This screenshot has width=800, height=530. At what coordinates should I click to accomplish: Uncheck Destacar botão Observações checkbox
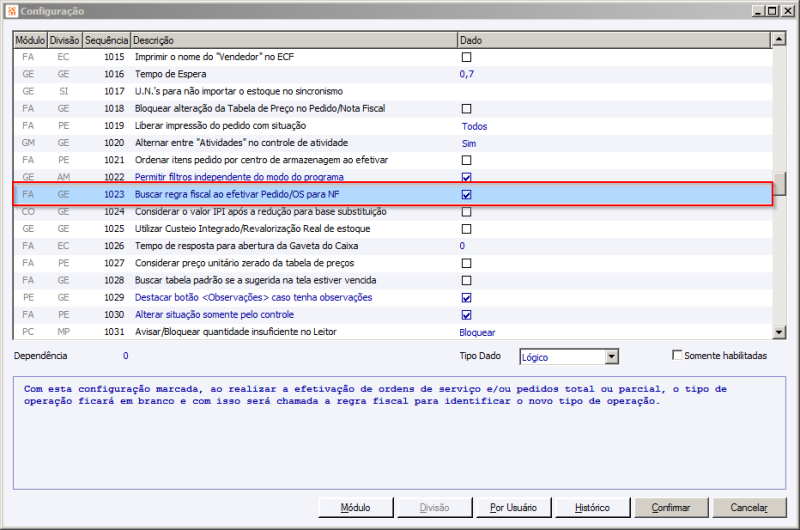466,297
